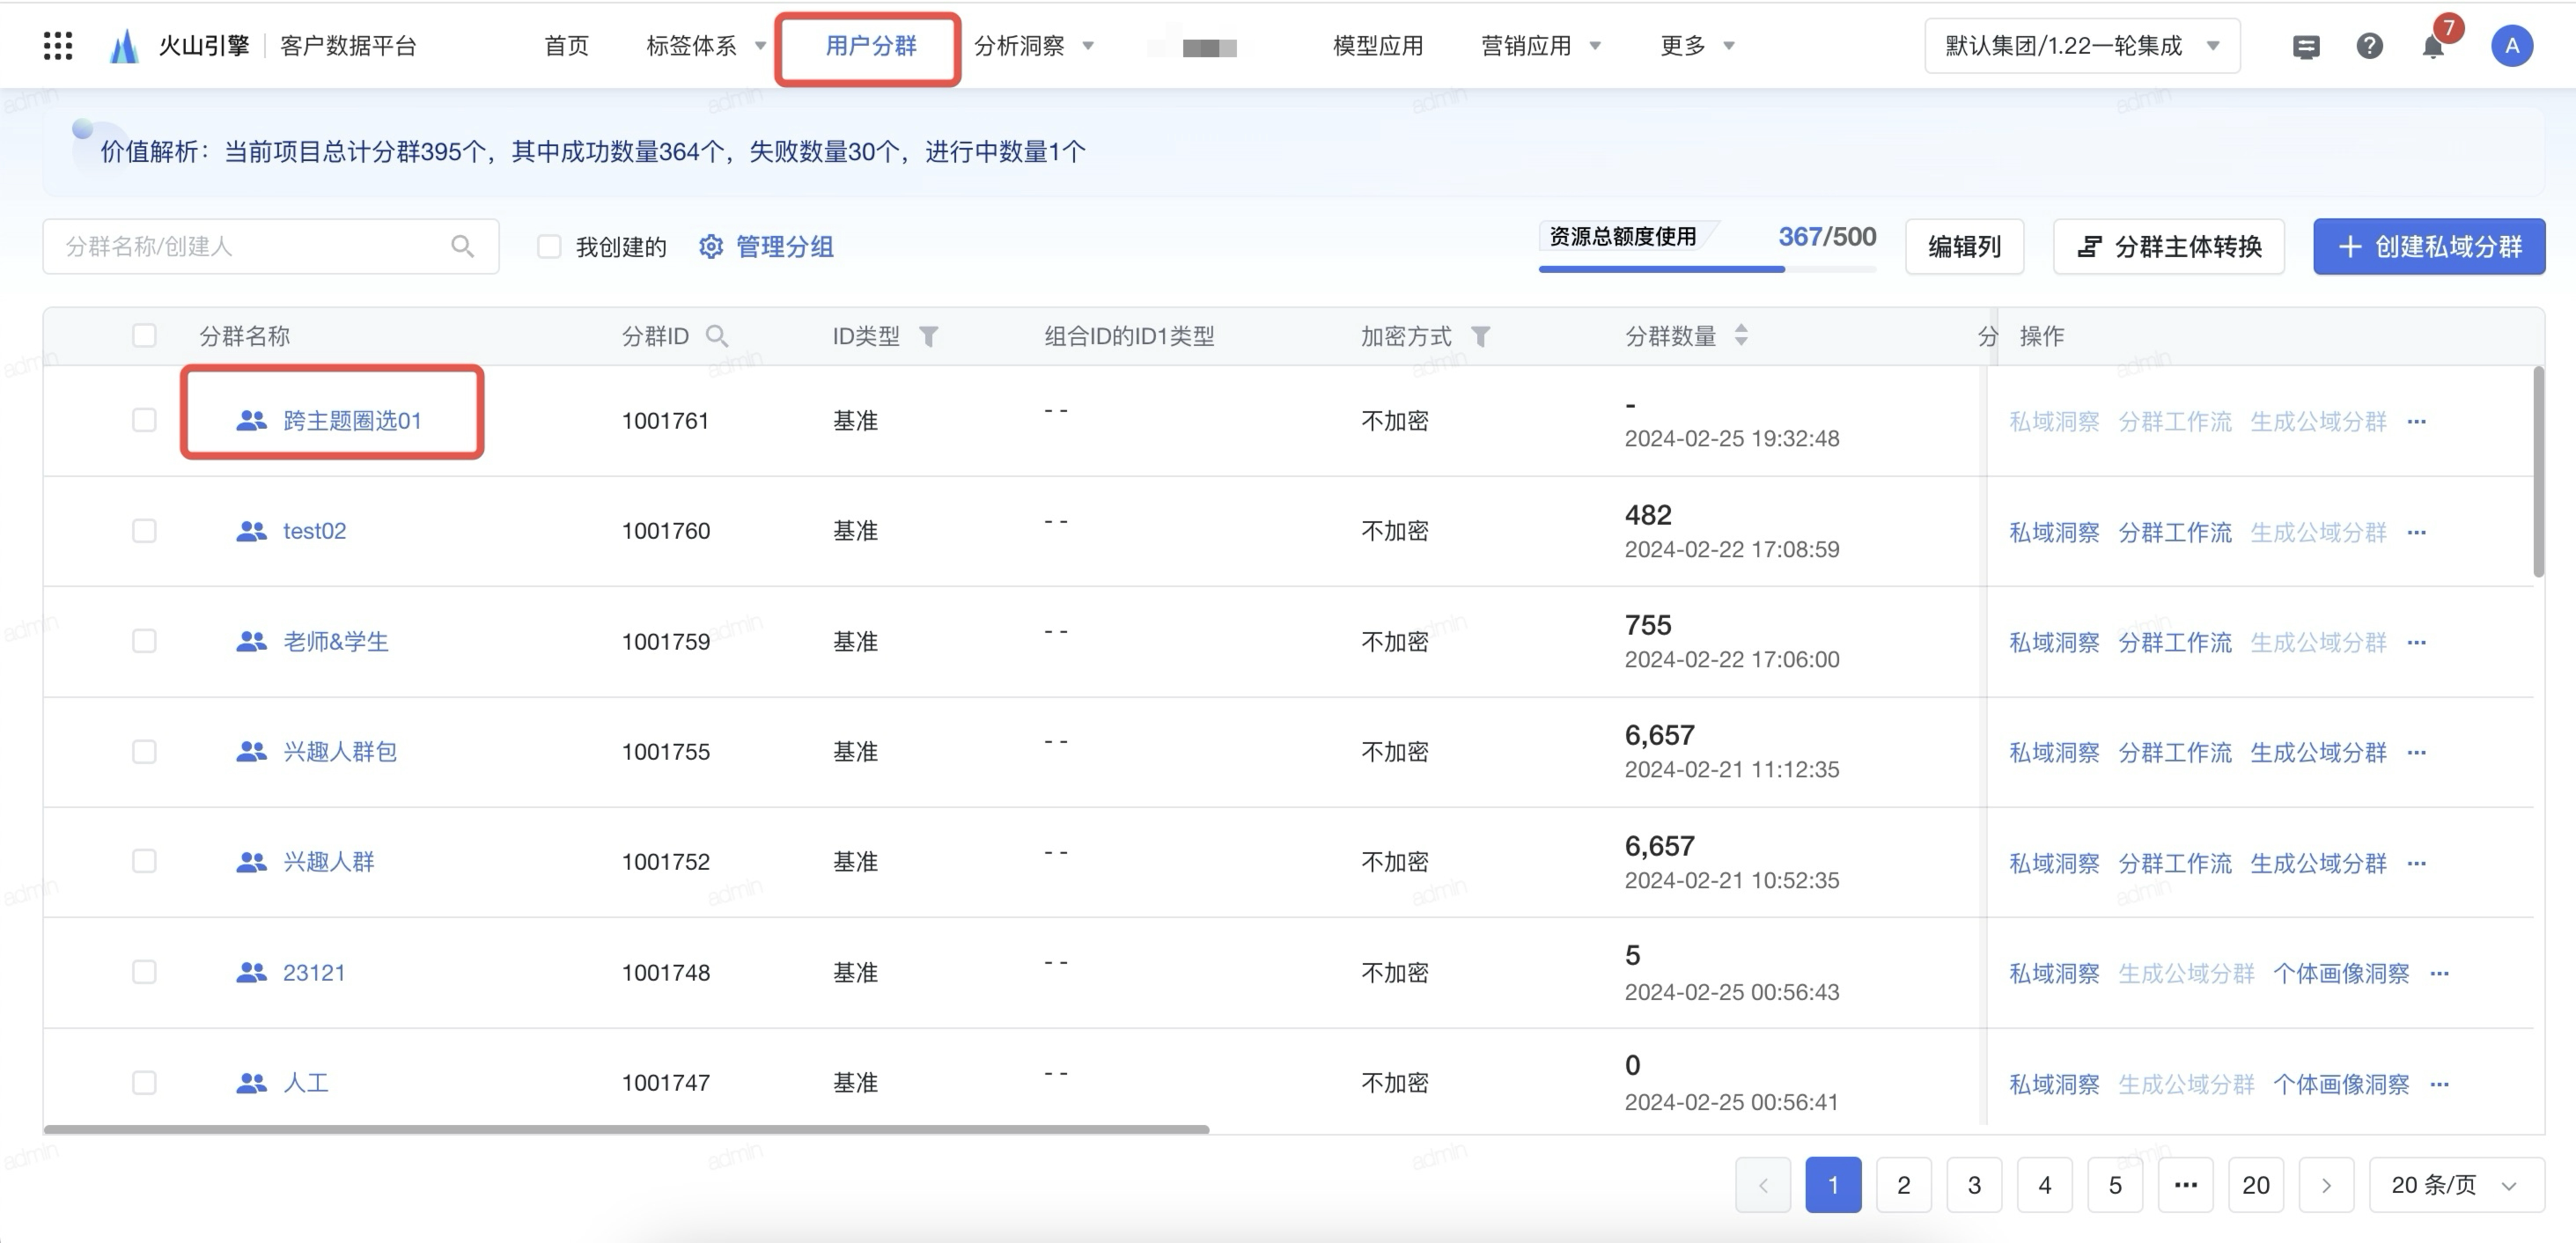
Task: Check the 老师&学生 row checkbox
Action: [144, 640]
